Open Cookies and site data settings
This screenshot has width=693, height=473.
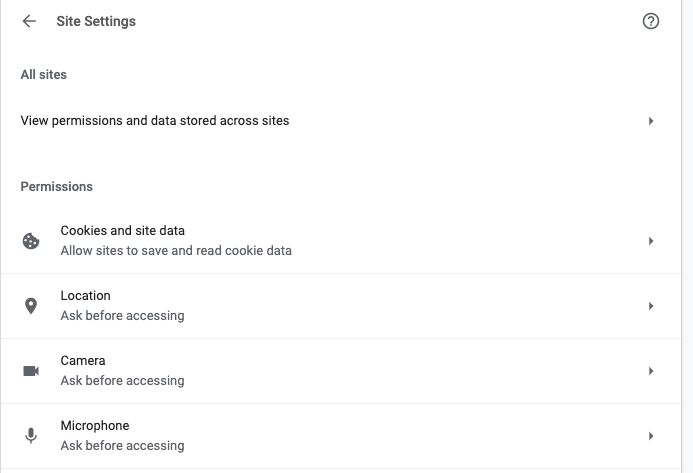point(122,231)
